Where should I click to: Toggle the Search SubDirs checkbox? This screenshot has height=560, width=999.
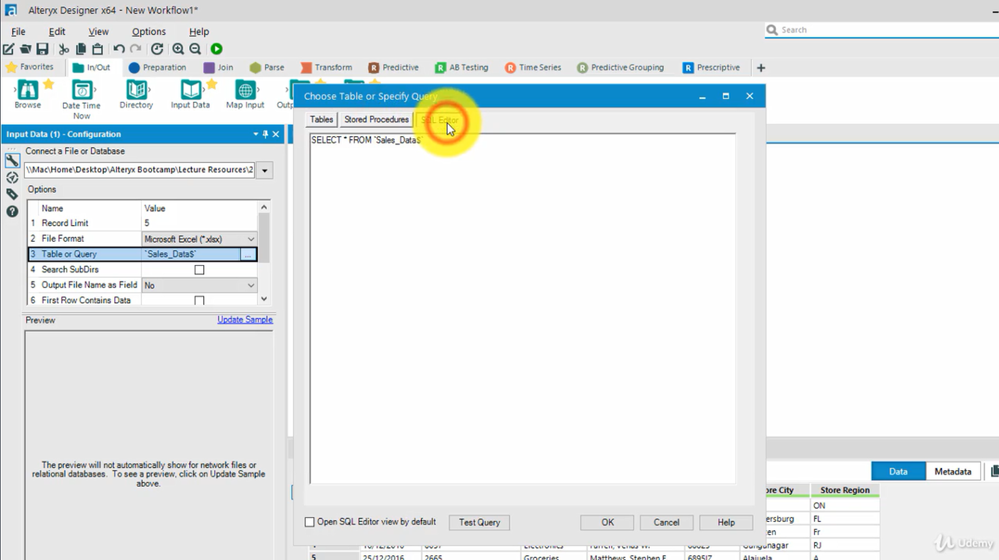pos(199,270)
